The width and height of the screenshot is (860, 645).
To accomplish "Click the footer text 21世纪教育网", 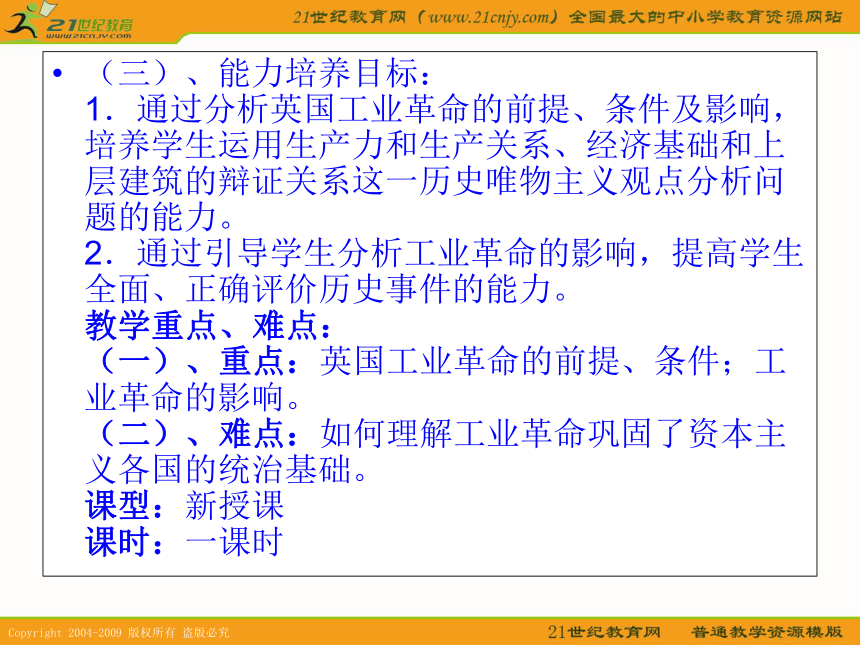I will 604,632.
